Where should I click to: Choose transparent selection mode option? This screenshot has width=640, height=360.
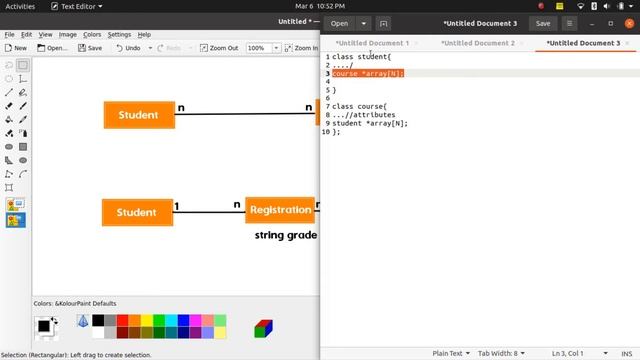[x=16, y=220]
